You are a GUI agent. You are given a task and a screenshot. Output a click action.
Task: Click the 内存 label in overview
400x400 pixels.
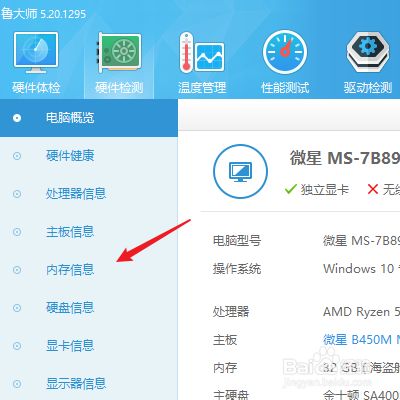(225, 368)
